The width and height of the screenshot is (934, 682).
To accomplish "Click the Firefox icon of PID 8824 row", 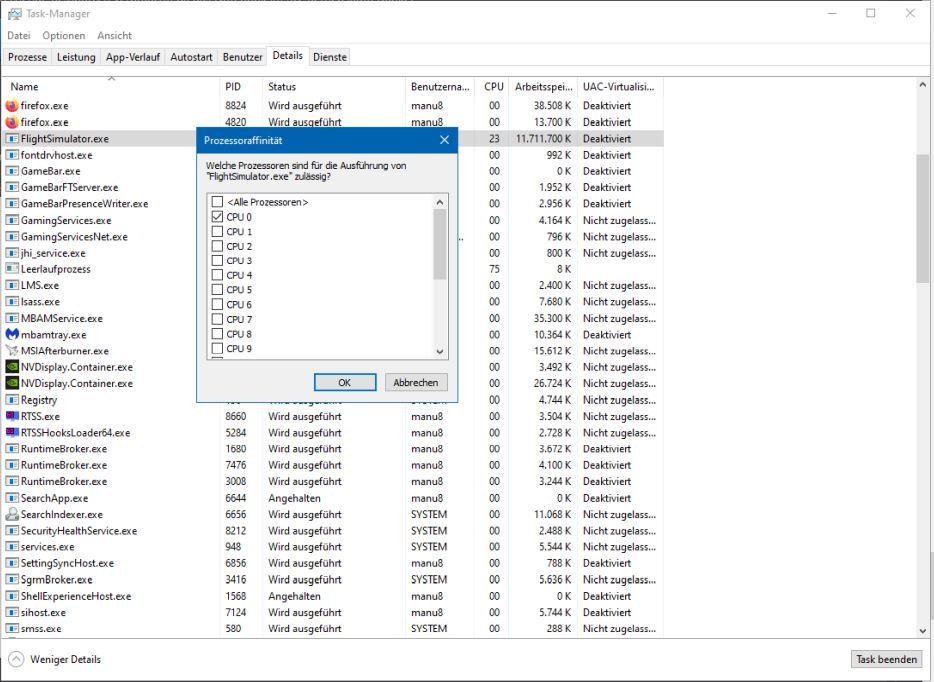I will pos(12,106).
